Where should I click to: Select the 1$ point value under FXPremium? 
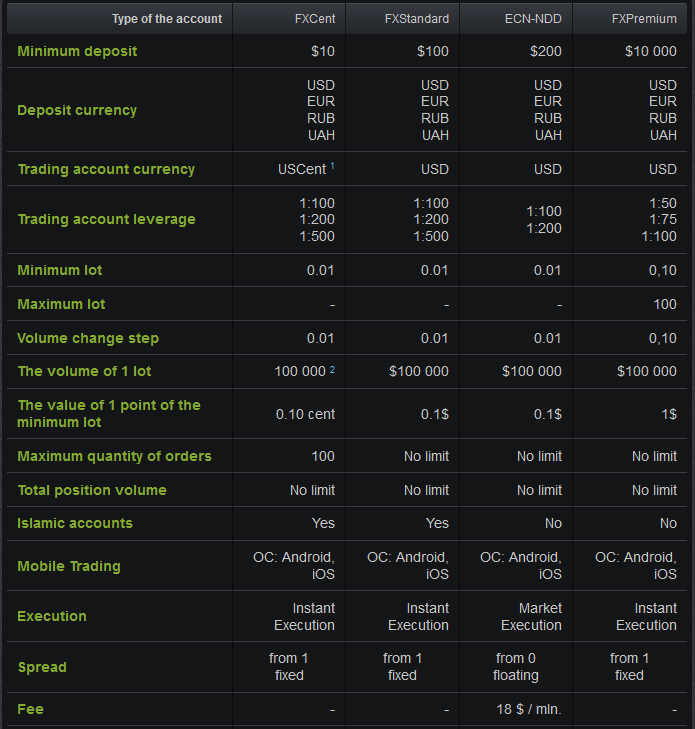click(x=669, y=414)
